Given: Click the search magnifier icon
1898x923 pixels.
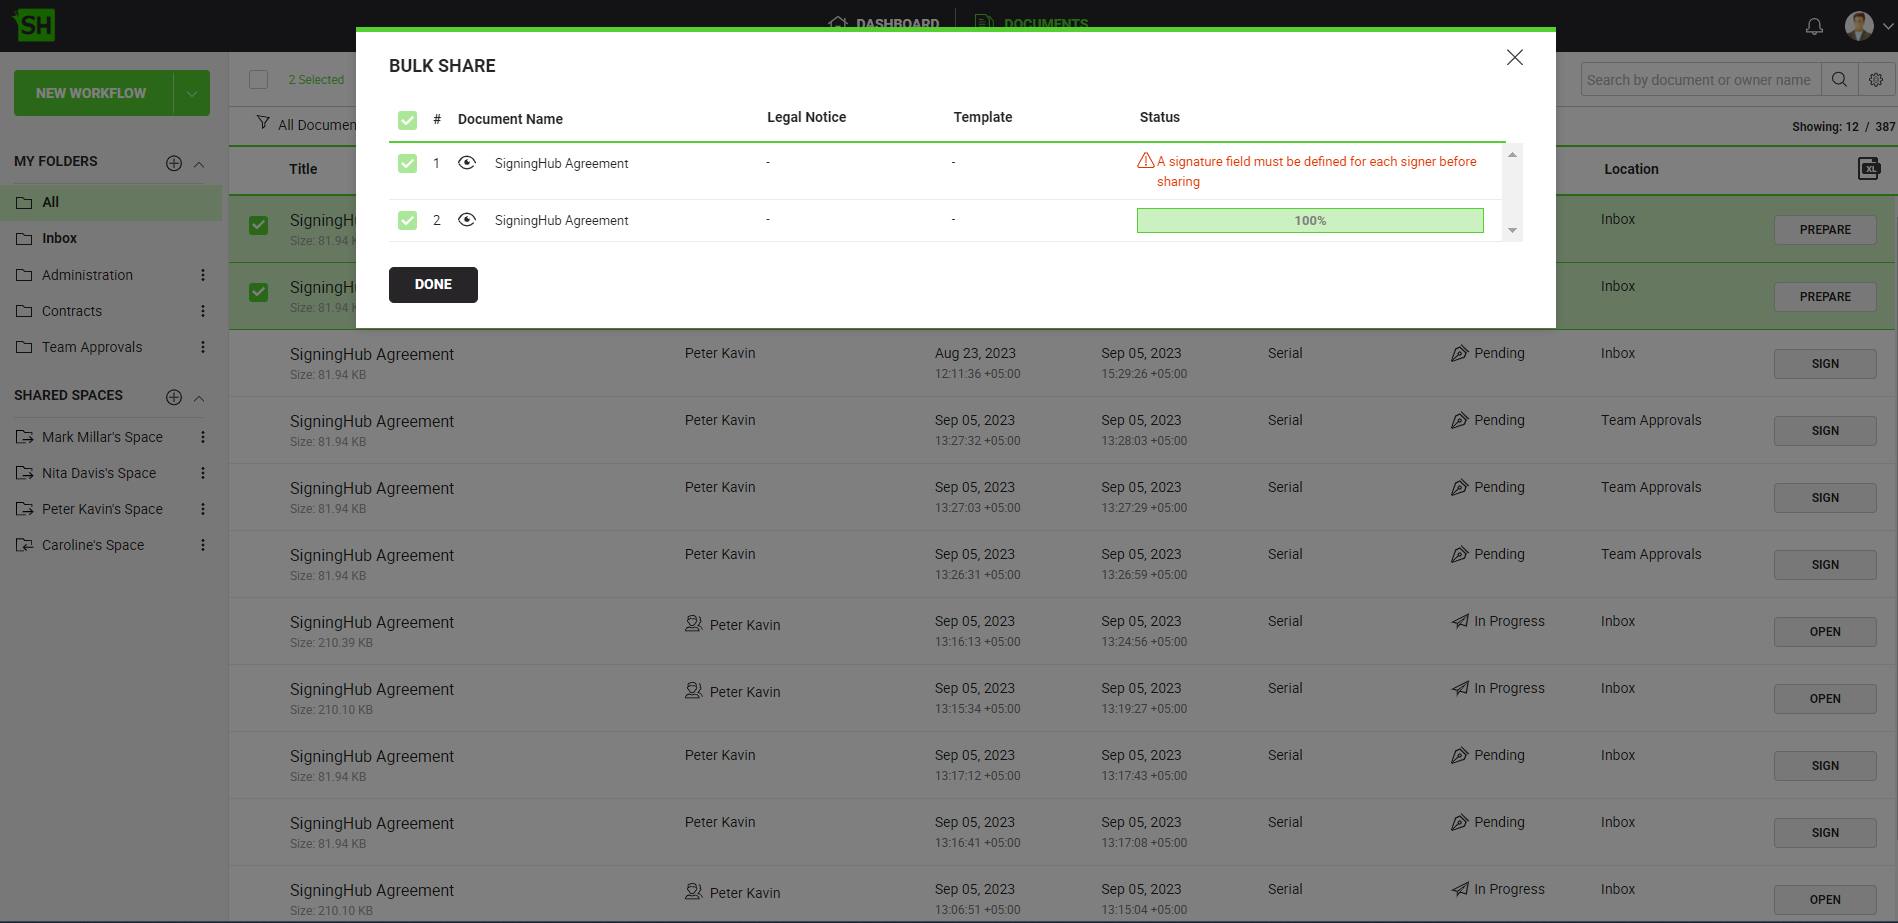Looking at the screenshot, I should click(x=1839, y=80).
